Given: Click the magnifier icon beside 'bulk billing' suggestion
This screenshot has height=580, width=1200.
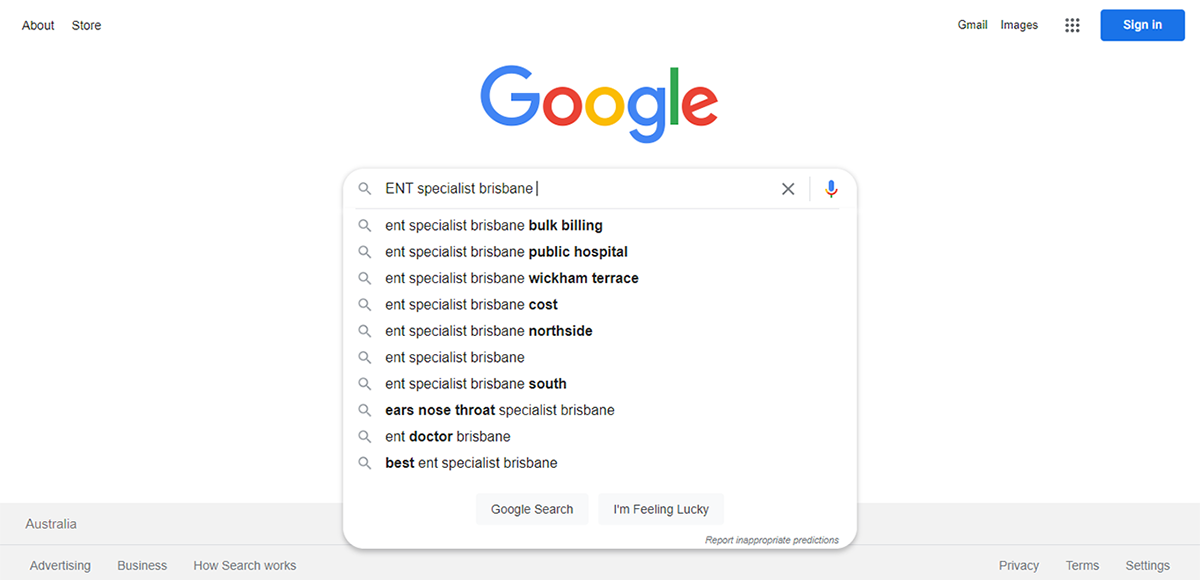Looking at the screenshot, I should pyautogui.click(x=365, y=226).
